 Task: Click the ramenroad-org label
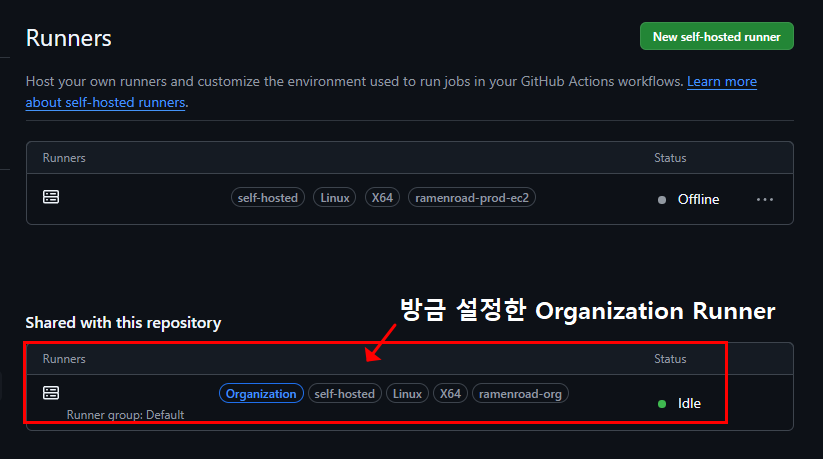520,393
